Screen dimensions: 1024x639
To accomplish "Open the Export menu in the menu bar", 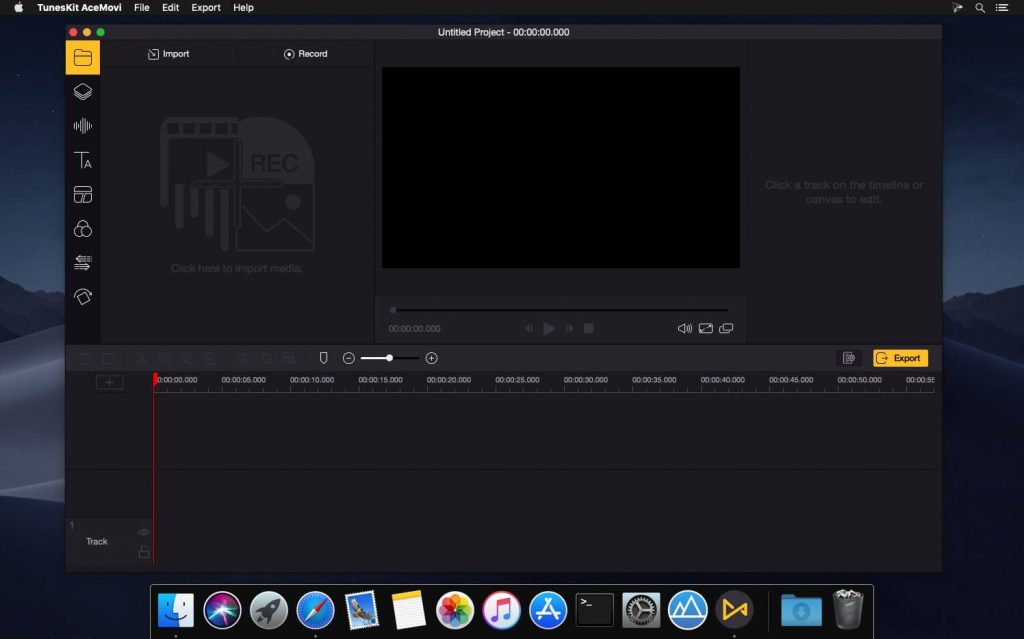I will 205,8.
